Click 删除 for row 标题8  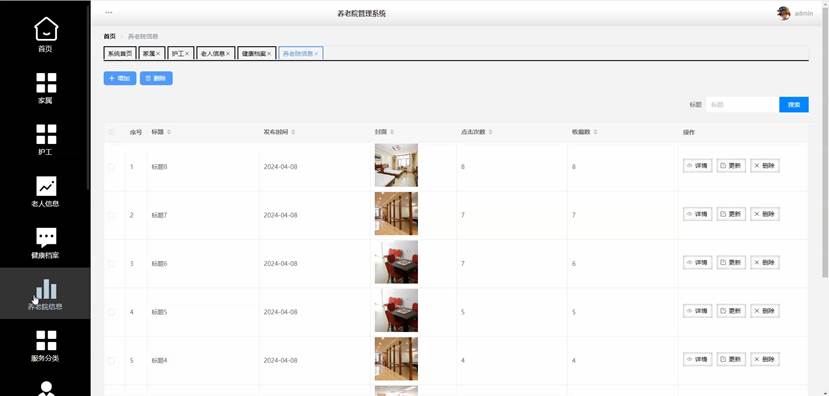(764, 166)
